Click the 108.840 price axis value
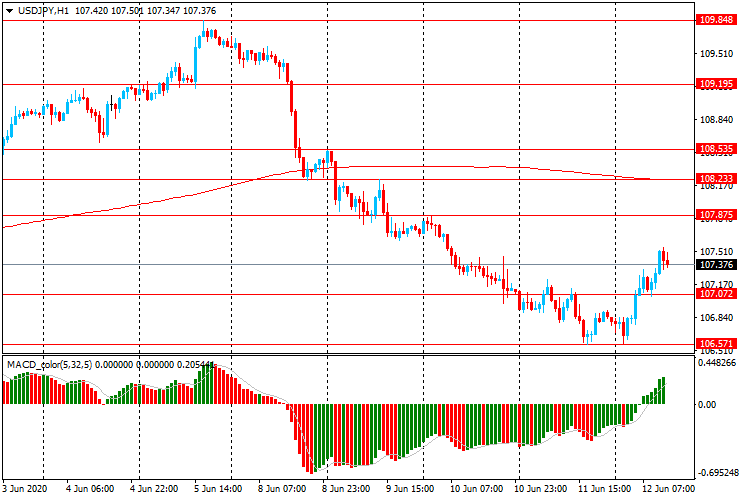Viewport: 740px width, 500px height. click(x=716, y=120)
